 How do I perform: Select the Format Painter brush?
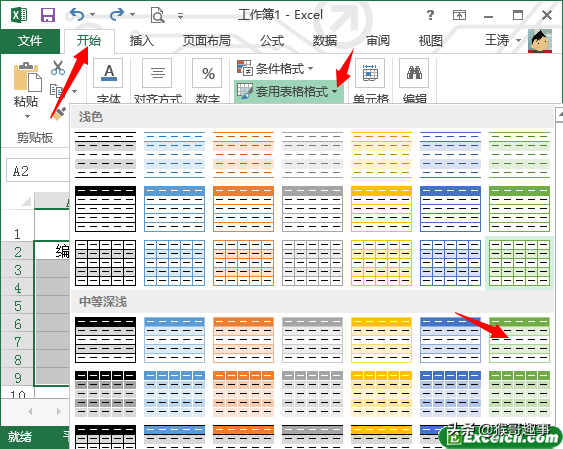point(59,113)
